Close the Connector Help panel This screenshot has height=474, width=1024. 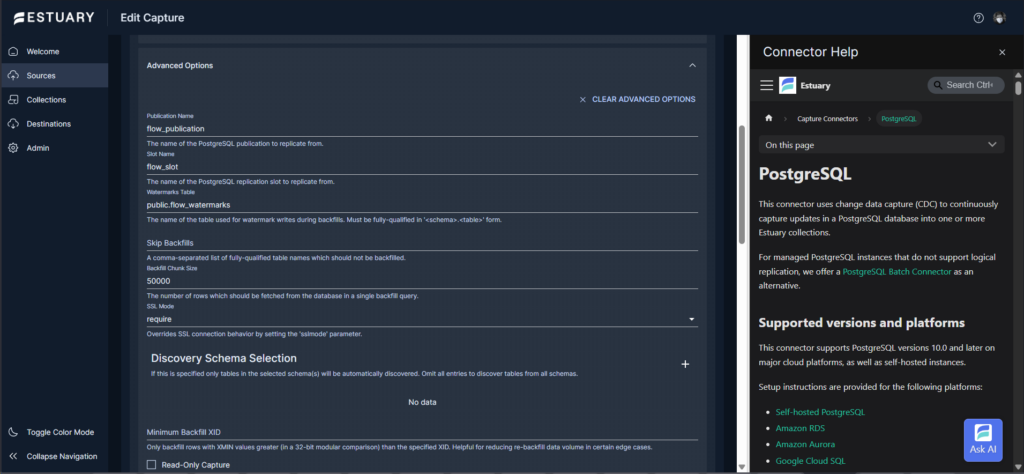click(x=1002, y=52)
